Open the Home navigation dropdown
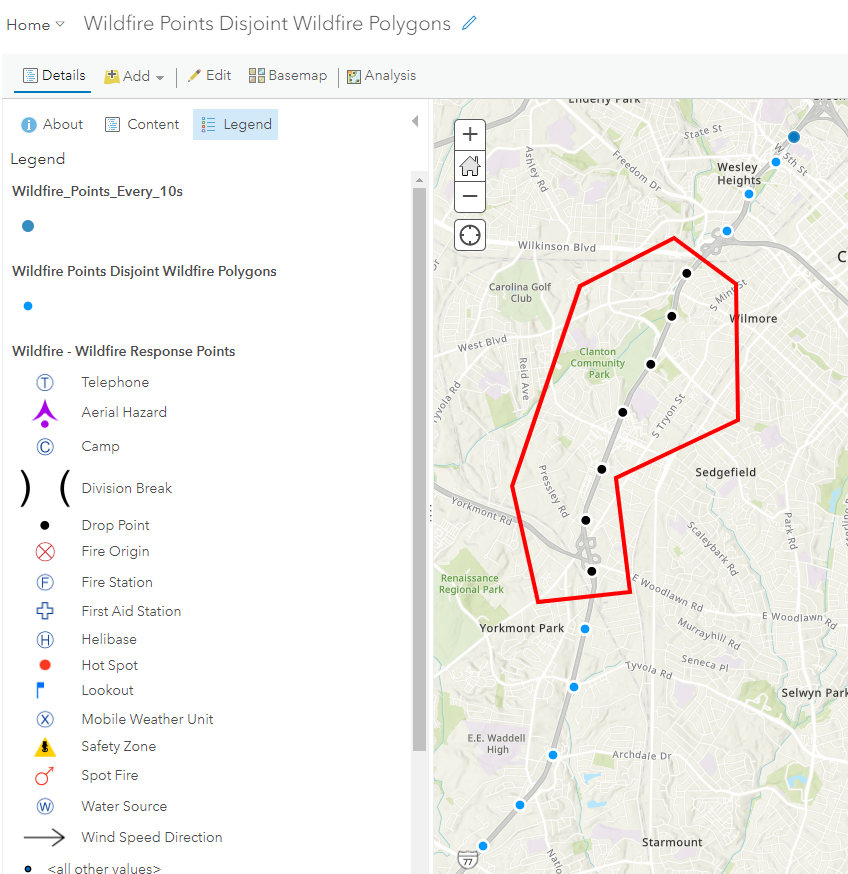 coord(35,24)
